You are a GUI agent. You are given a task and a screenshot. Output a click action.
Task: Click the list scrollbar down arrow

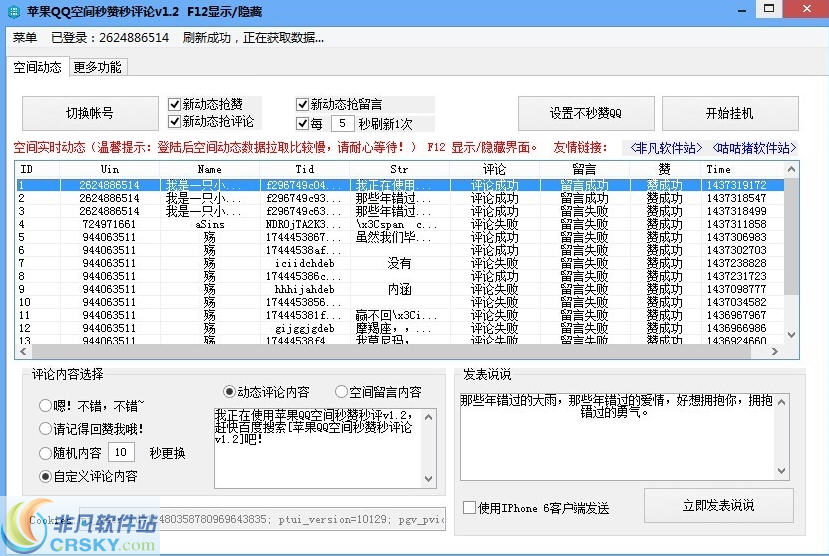point(792,337)
